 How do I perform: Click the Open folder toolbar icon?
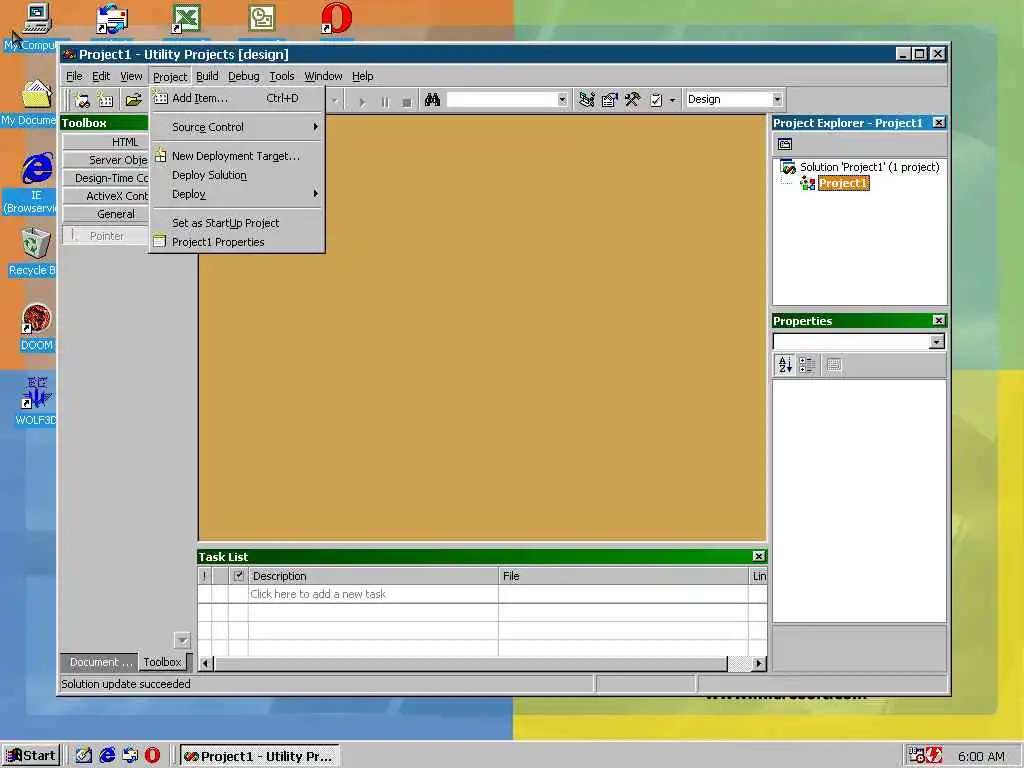click(133, 100)
